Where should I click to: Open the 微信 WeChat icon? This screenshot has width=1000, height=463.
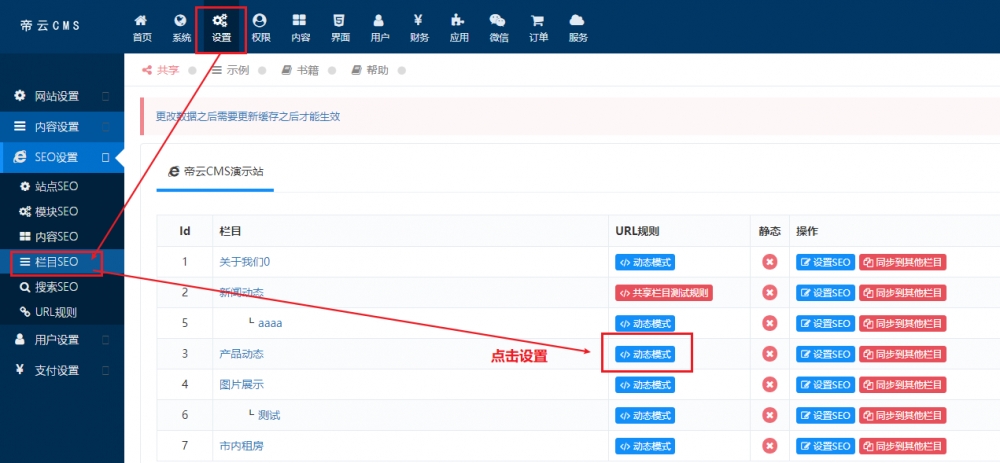[x=498, y=27]
